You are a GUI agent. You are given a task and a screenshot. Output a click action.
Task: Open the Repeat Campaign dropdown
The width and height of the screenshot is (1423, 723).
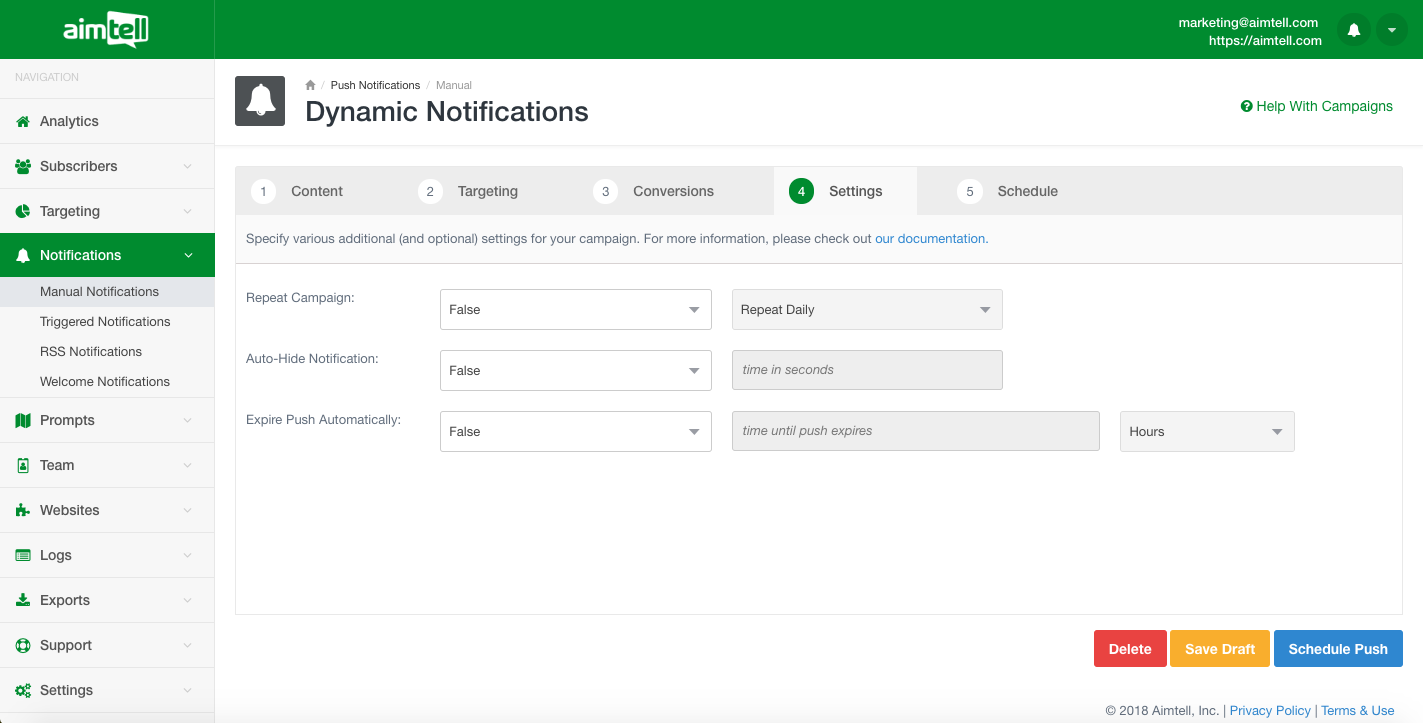(x=575, y=309)
